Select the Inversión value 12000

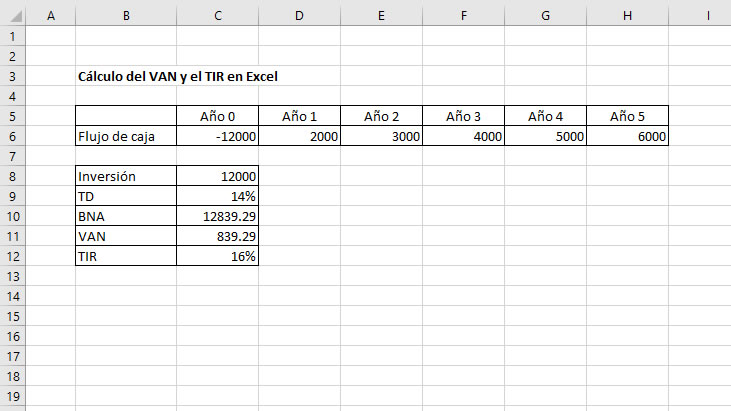pyautogui.click(x=217, y=176)
